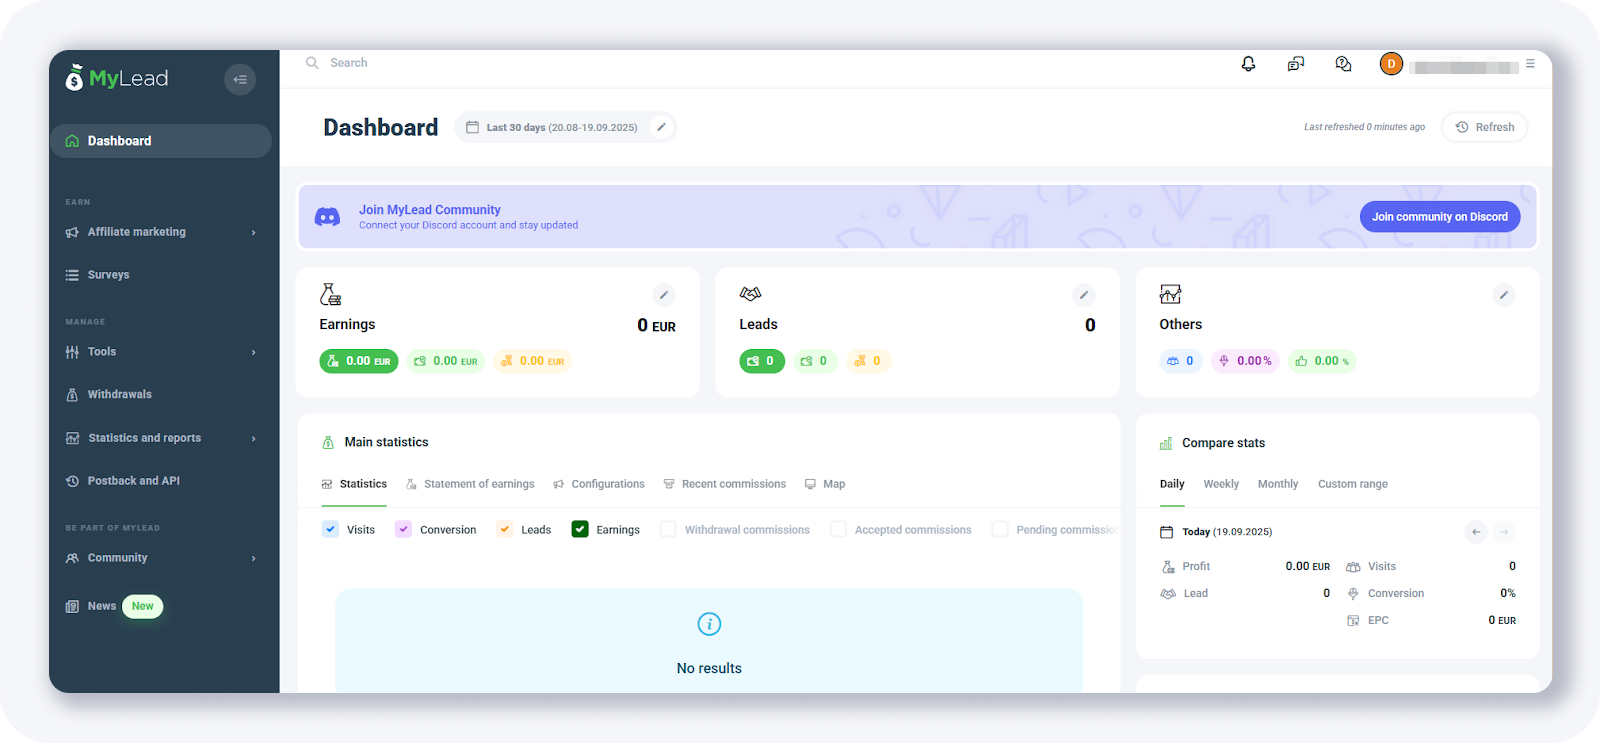
Task: Switch to Statement of earnings tab
Action: (478, 484)
